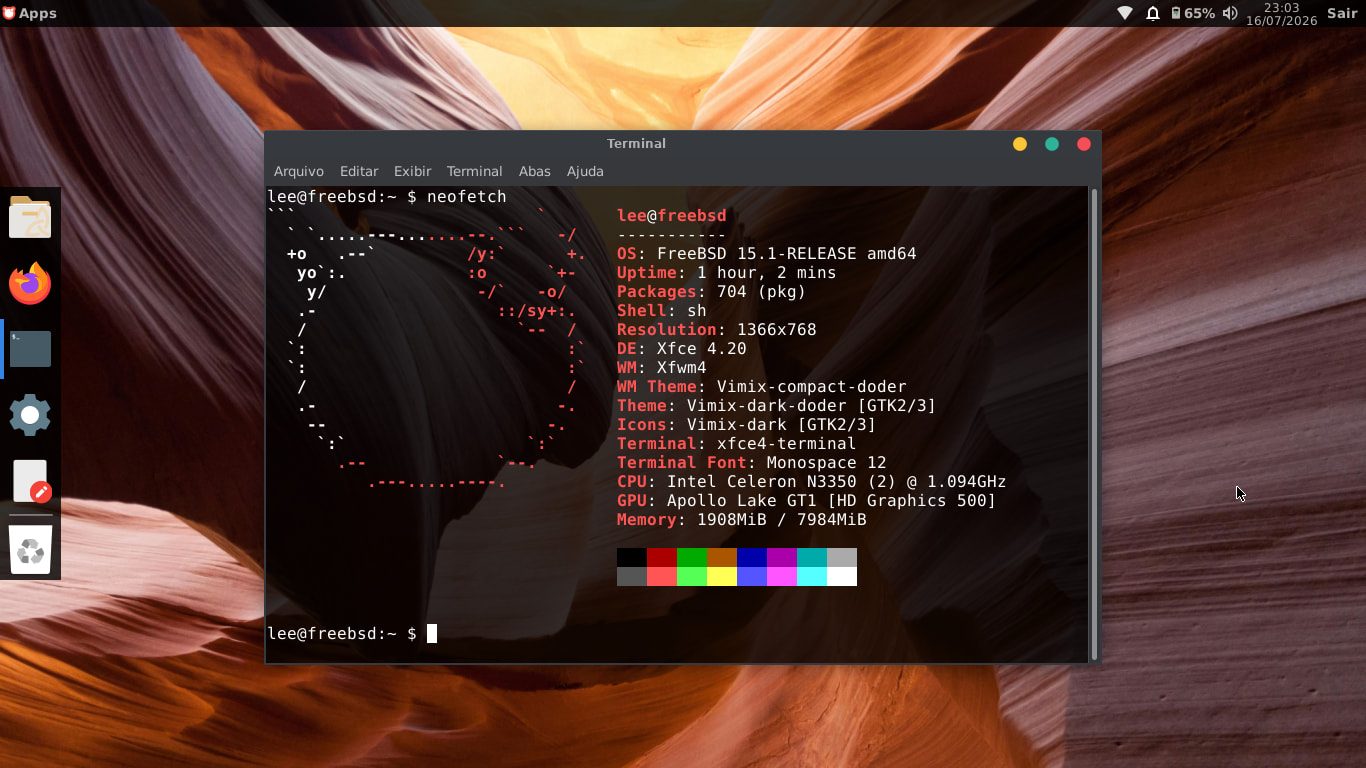Click the 'WM Theme: Vimix-compact-doder' line
The height and width of the screenshot is (768, 1366).
pos(762,387)
